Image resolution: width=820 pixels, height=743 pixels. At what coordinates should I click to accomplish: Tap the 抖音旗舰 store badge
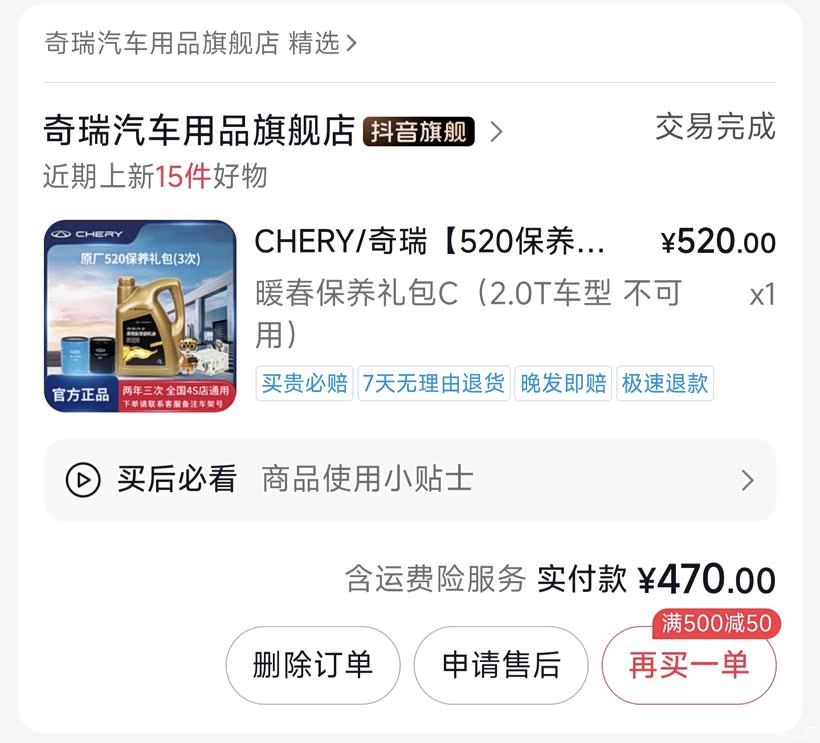[x=418, y=132]
